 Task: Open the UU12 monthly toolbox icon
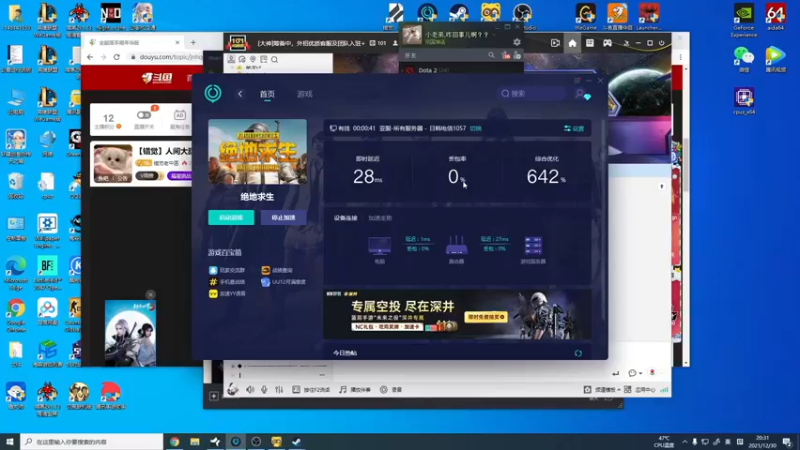point(265,282)
